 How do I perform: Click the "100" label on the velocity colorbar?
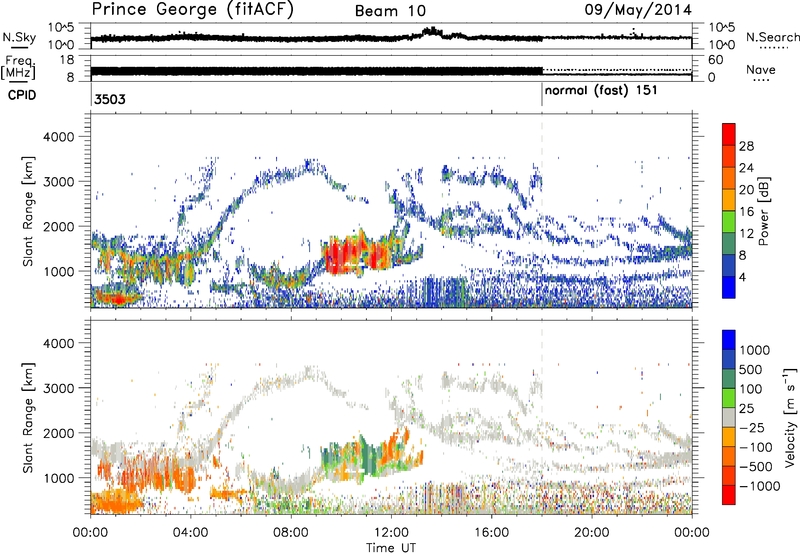(x=750, y=389)
